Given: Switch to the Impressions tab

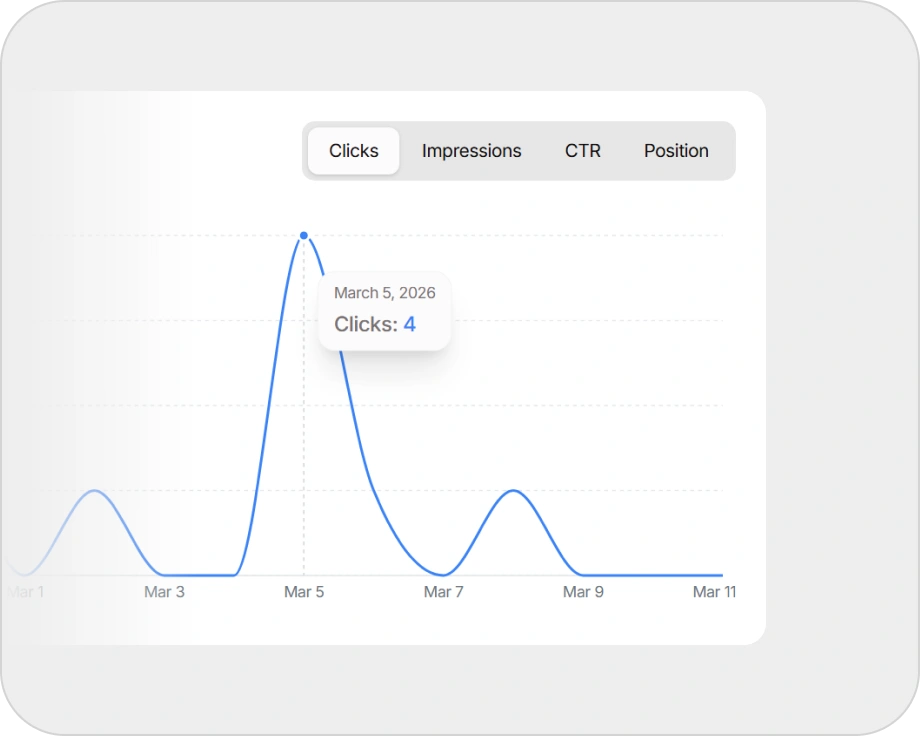Looking at the screenshot, I should 471,151.
